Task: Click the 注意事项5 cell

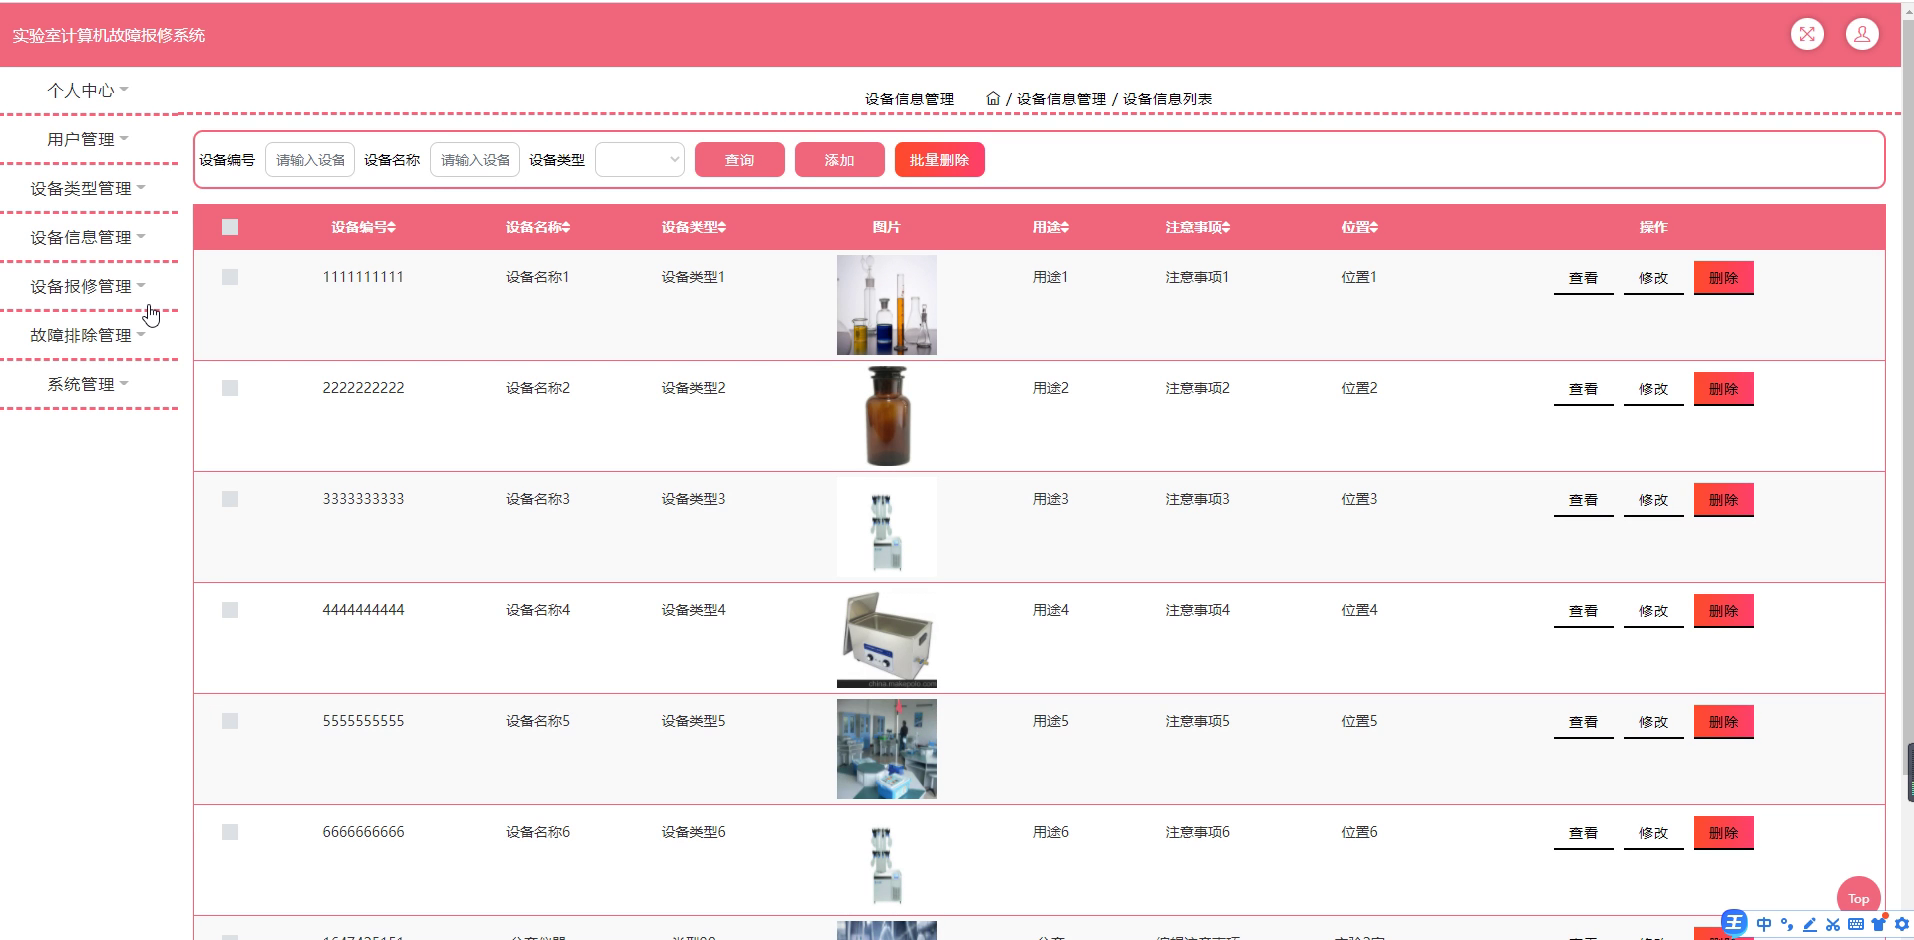Action: [1197, 721]
